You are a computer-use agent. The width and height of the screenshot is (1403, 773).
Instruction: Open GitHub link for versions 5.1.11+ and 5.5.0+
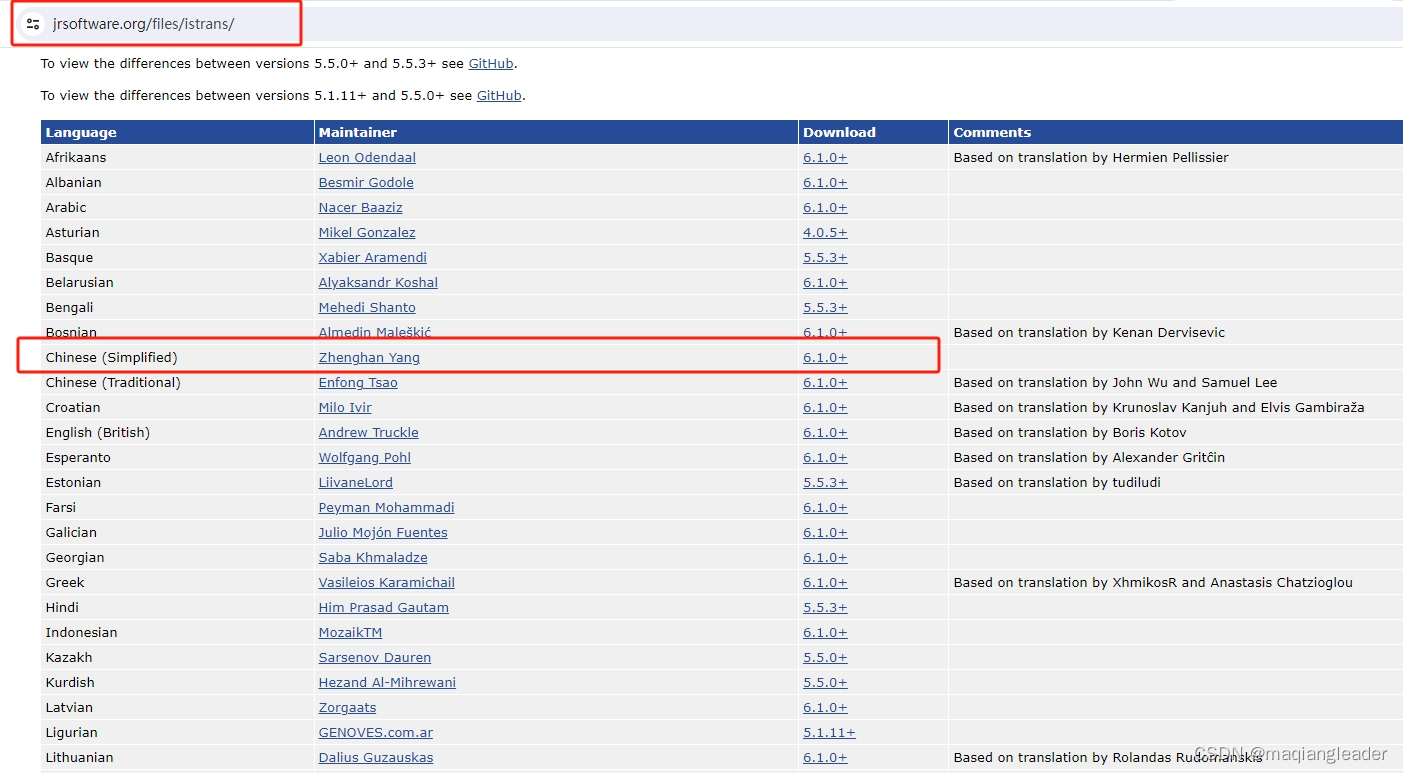pos(499,95)
